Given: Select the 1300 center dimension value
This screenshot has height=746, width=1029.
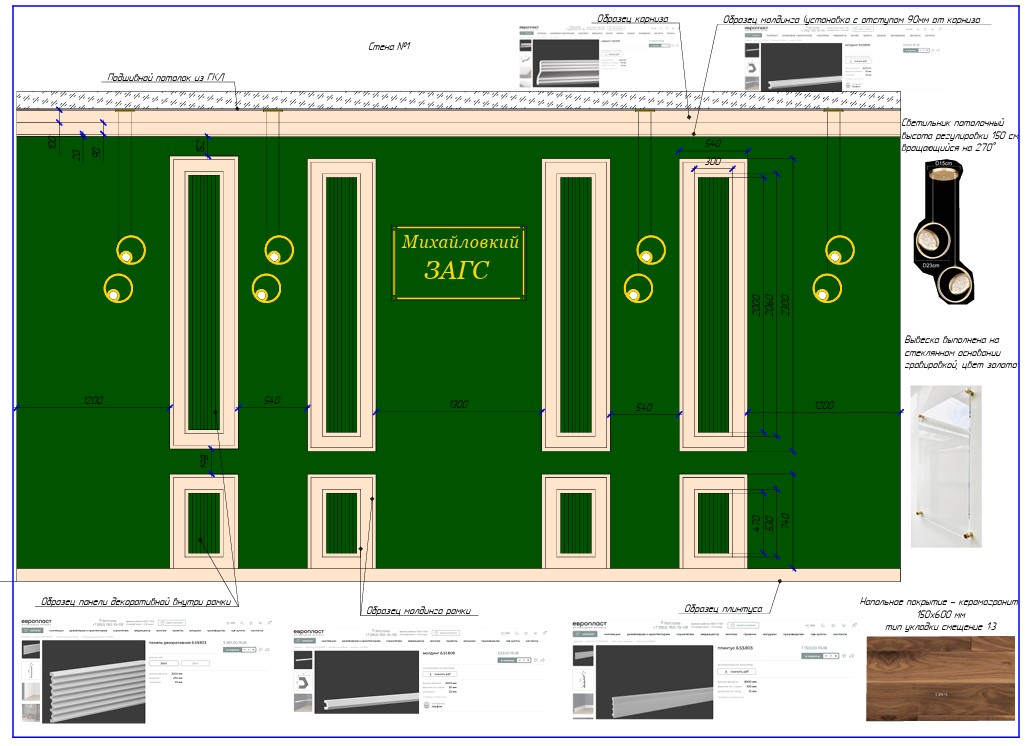Looking at the screenshot, I should coord(459,404).
